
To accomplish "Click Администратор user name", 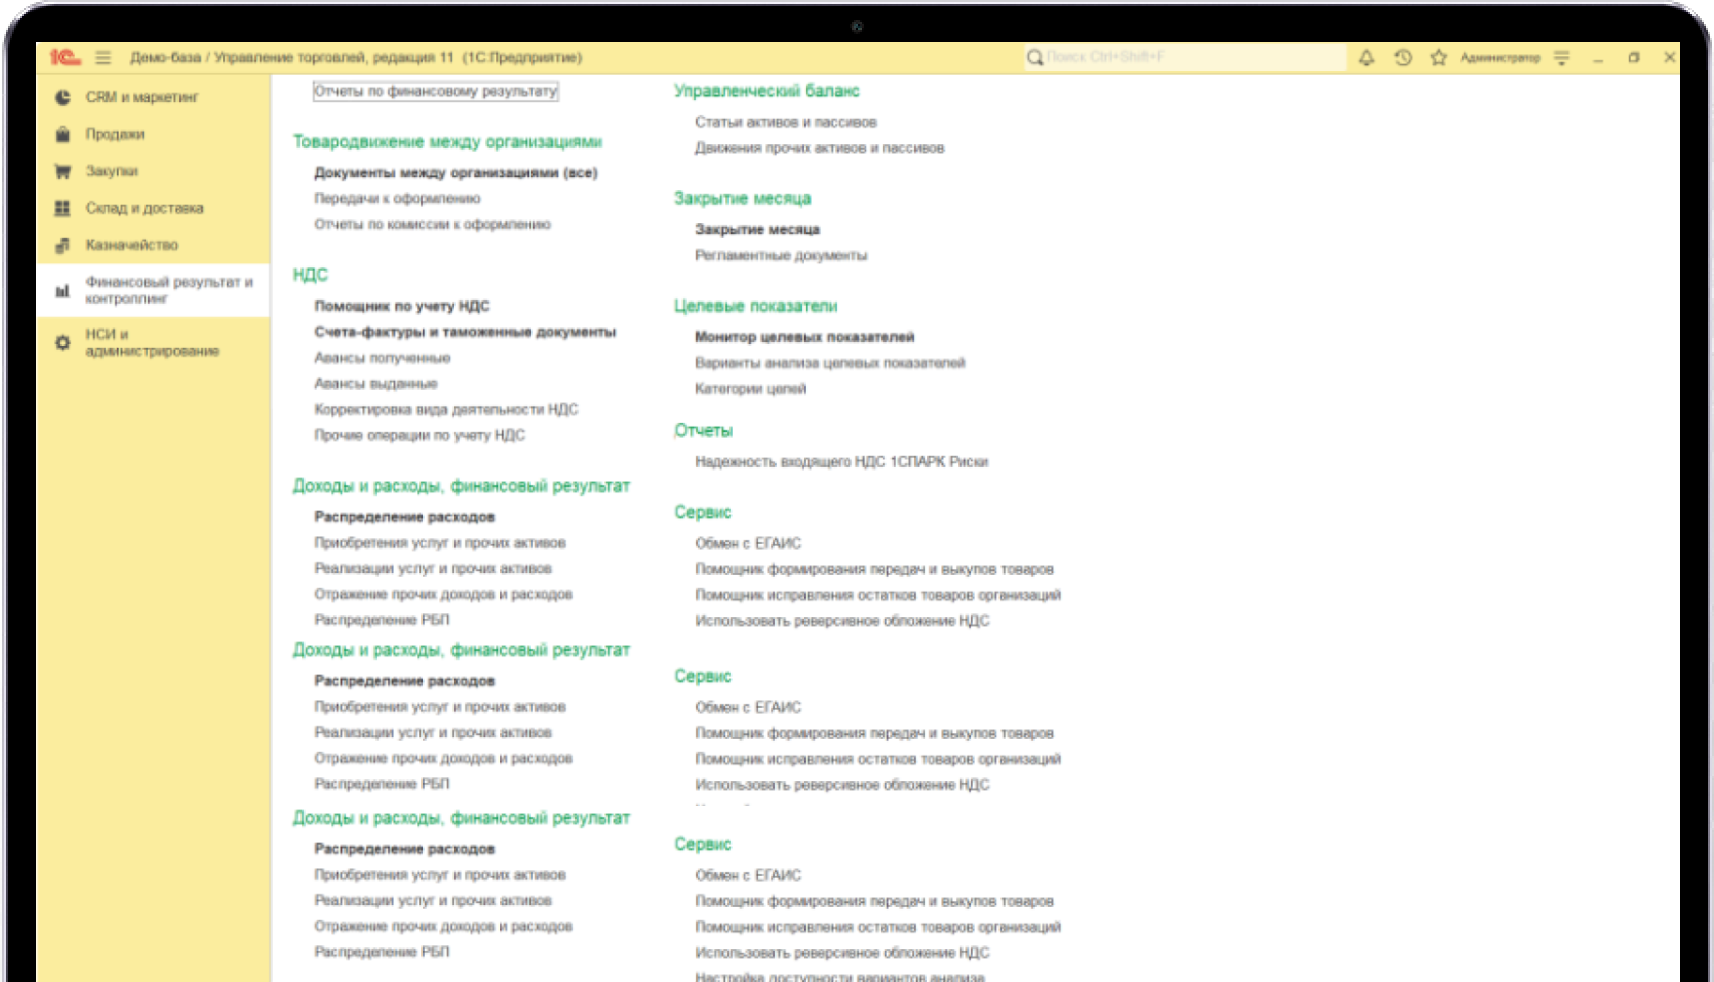I will tap(1499, 58).
